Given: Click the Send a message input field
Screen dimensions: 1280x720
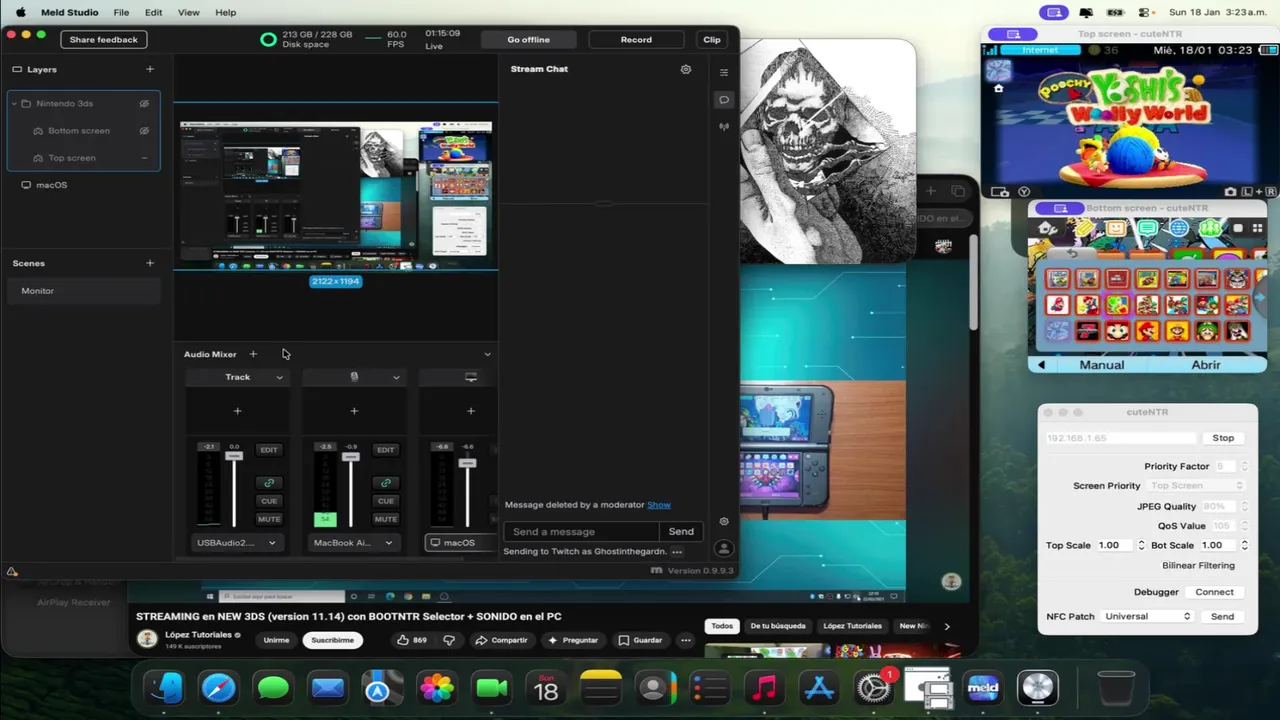Looking at the screenshot, I should (581, 532).
